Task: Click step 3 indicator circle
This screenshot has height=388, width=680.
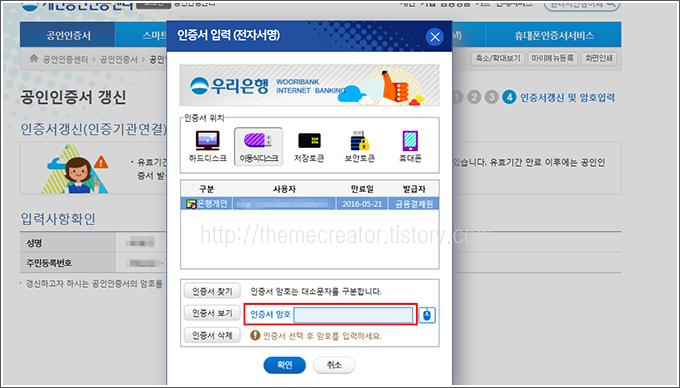Action: click(492, 97)
